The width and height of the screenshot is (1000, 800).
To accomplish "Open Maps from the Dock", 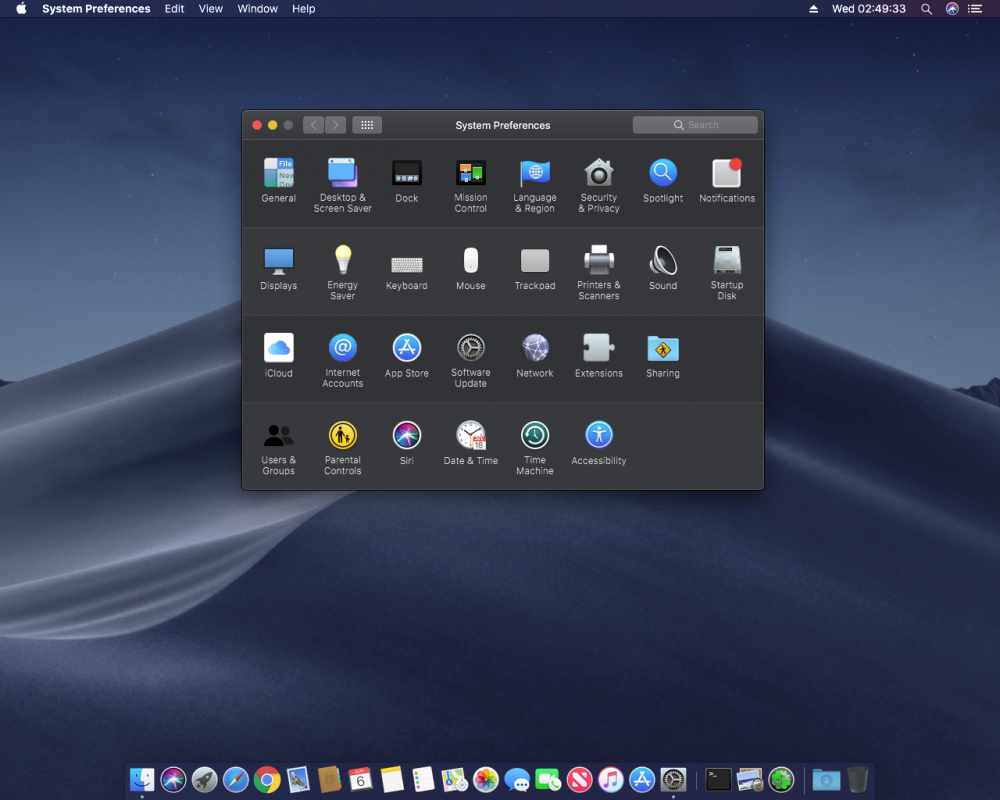I will (454, 780).
